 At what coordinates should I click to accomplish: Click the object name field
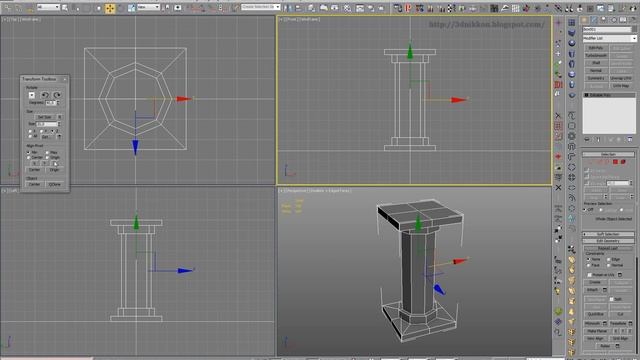tap(607, 30)
